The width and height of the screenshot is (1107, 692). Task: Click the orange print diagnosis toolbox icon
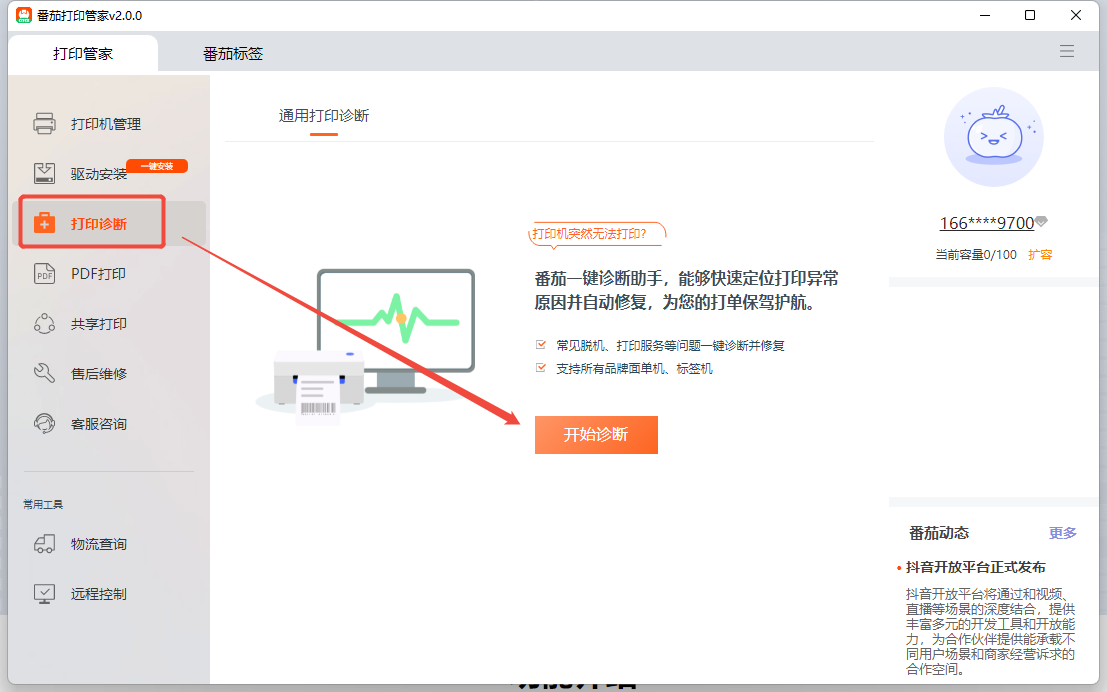click(44, 223)
